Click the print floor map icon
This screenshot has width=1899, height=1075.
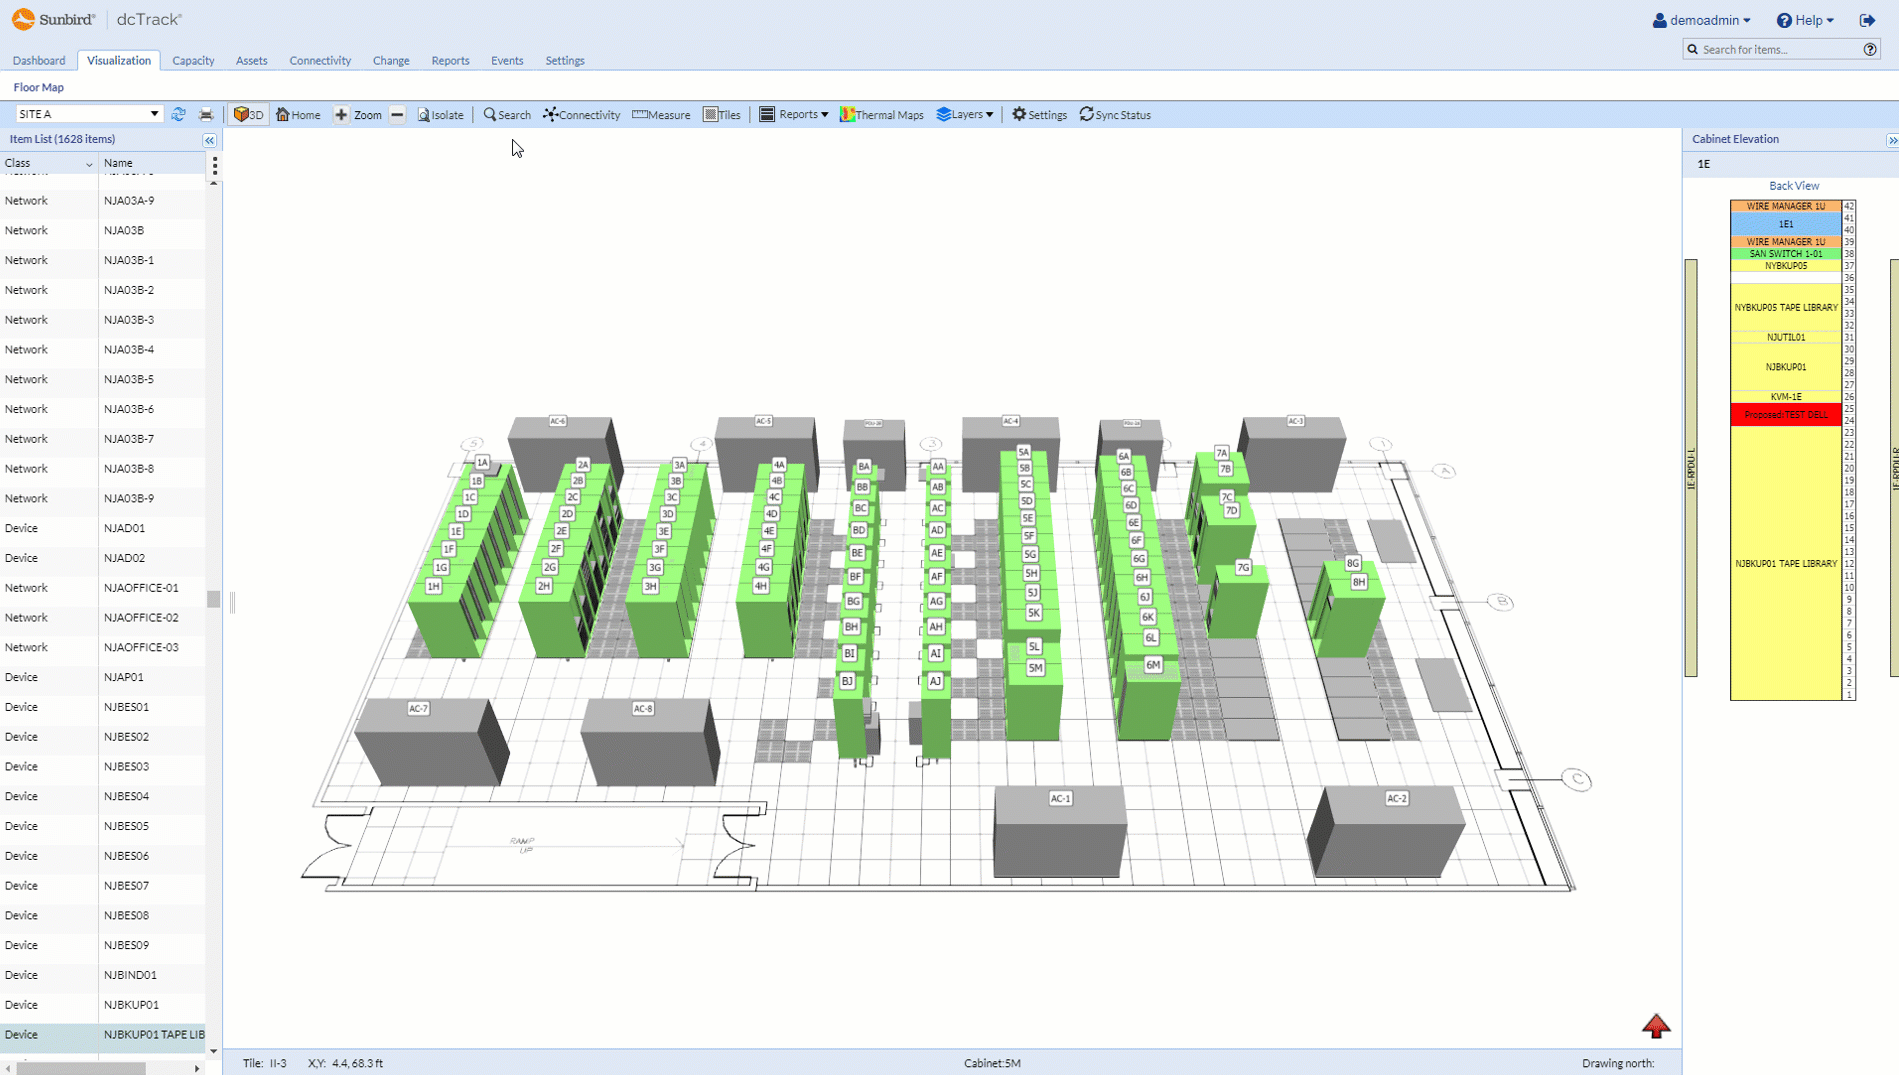pyautogui.click(x=206, y=115)
